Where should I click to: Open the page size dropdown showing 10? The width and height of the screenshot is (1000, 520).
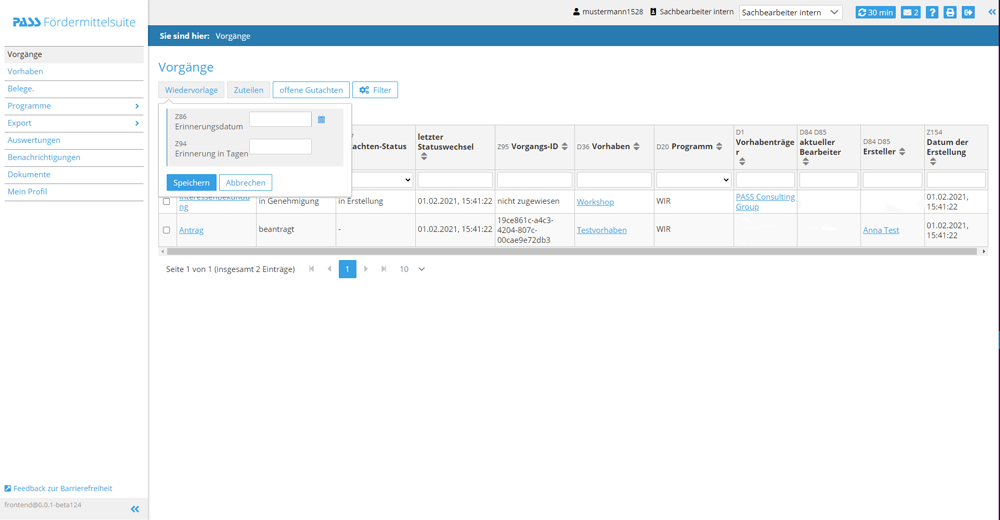(x=412, y=269)
